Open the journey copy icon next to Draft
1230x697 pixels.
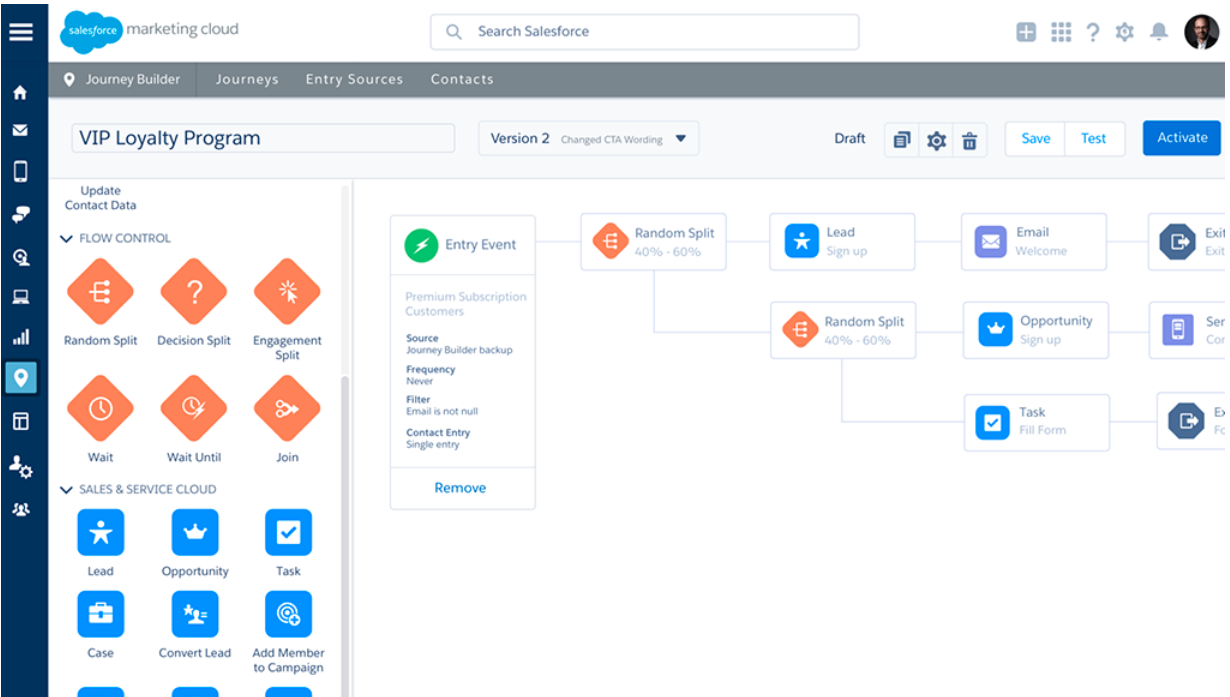(x=901, y=140)
